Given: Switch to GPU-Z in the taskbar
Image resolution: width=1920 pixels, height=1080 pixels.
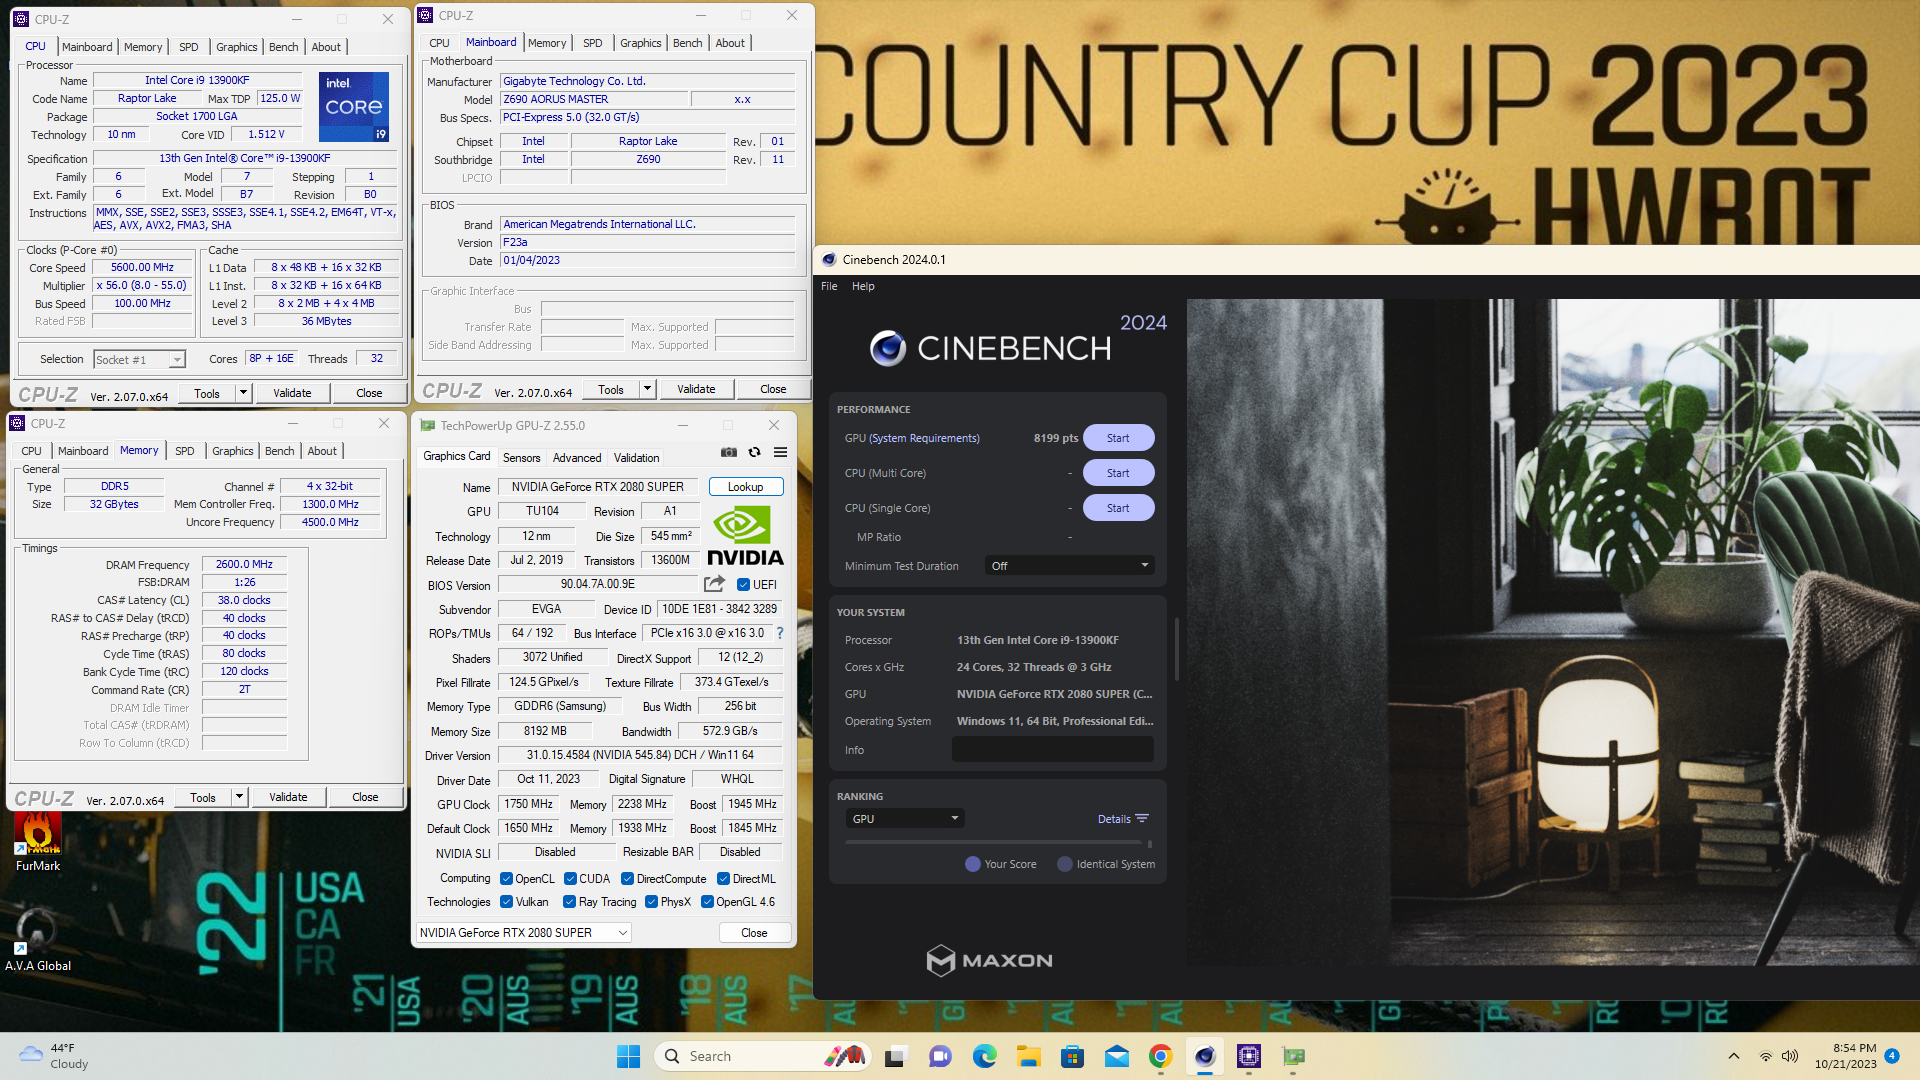Looking at the screenshot, I should pyautogui.click(x=1293, y=1056).
